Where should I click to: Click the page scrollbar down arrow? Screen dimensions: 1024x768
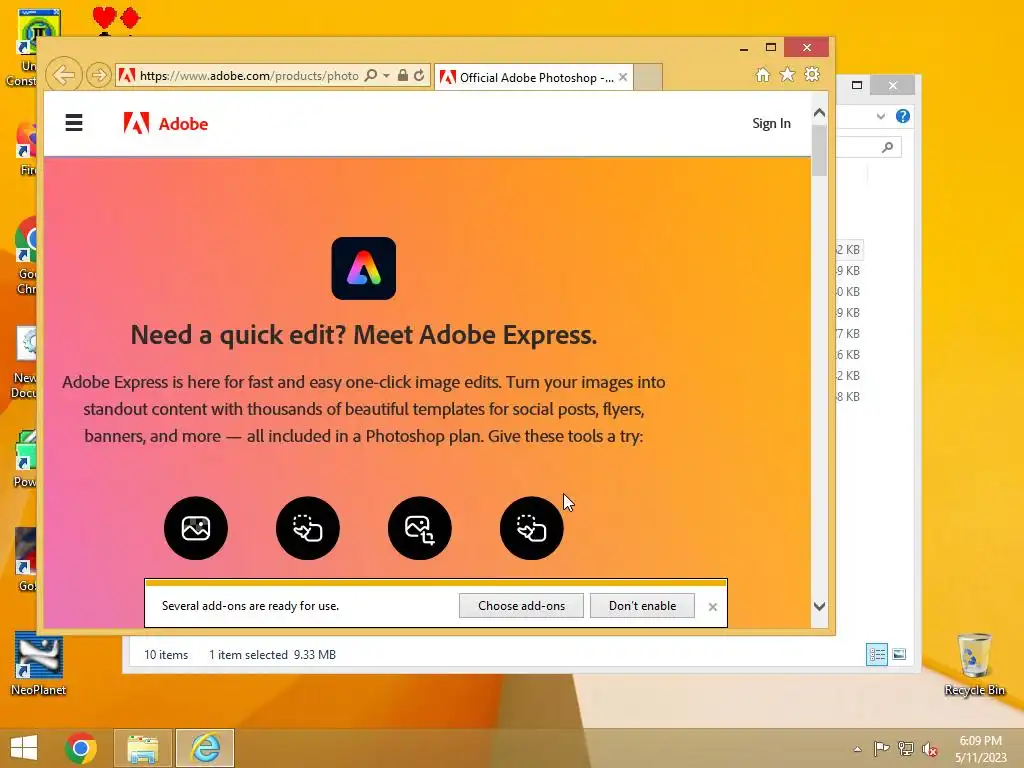820,606
